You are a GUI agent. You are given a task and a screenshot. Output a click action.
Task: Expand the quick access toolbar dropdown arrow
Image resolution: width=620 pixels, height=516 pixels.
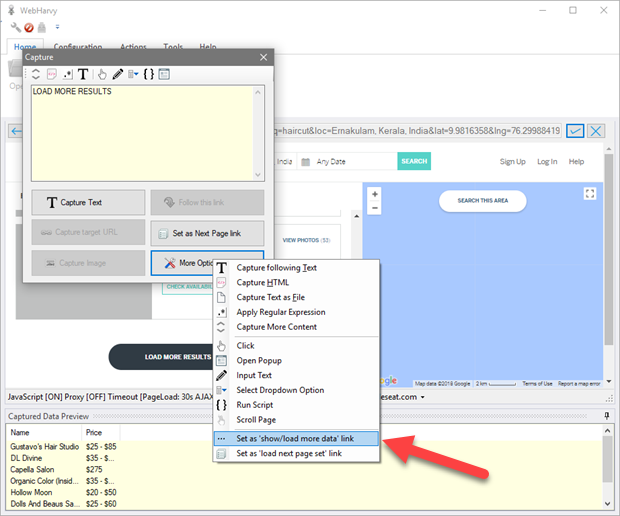[57, 27]
